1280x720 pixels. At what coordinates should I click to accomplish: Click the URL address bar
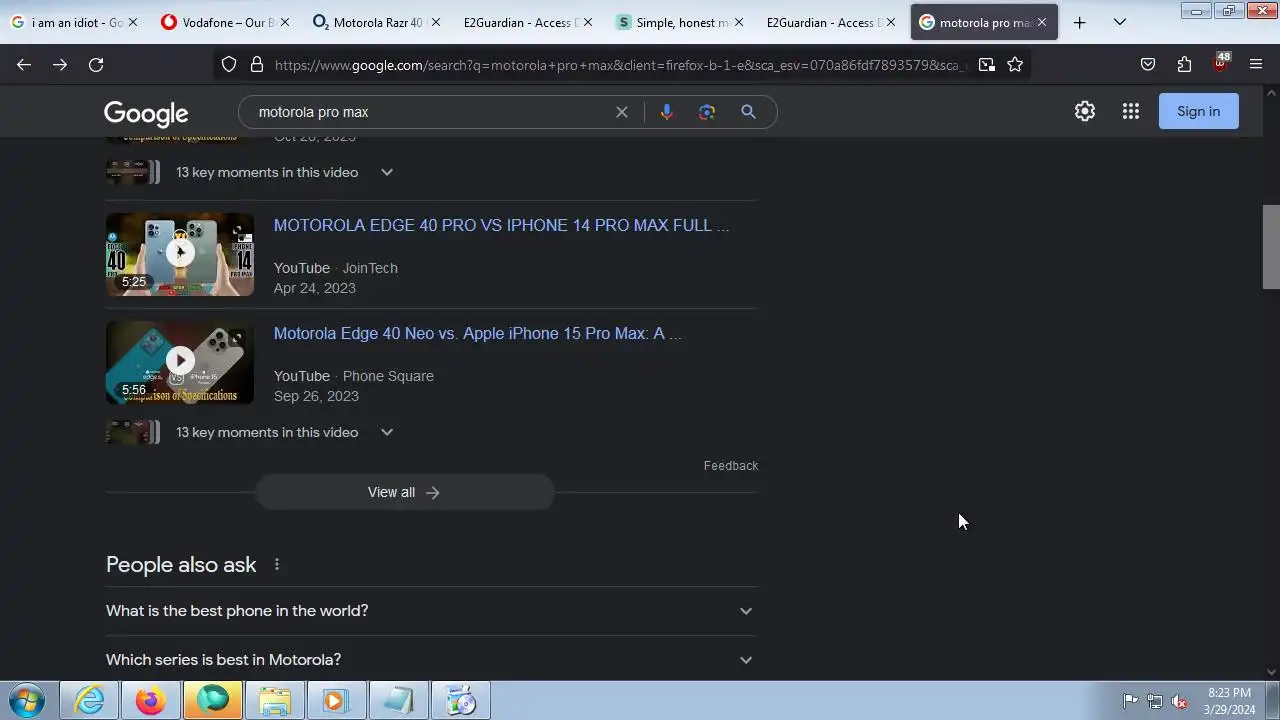coord(618,64)
